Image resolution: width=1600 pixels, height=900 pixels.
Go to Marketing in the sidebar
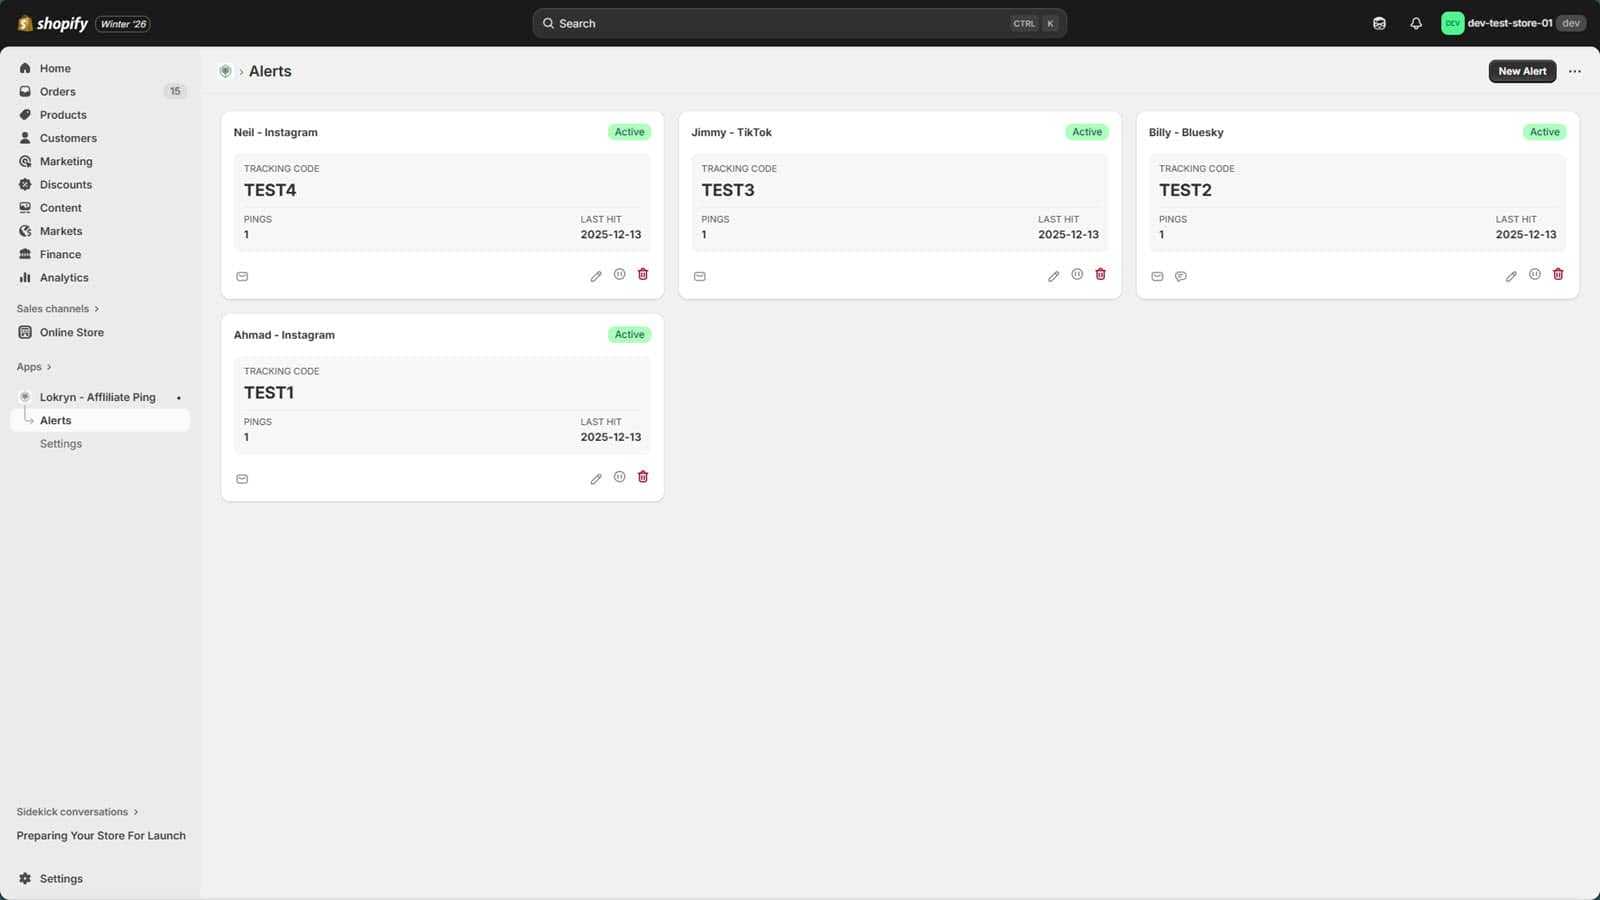click(x=66, y=161)
